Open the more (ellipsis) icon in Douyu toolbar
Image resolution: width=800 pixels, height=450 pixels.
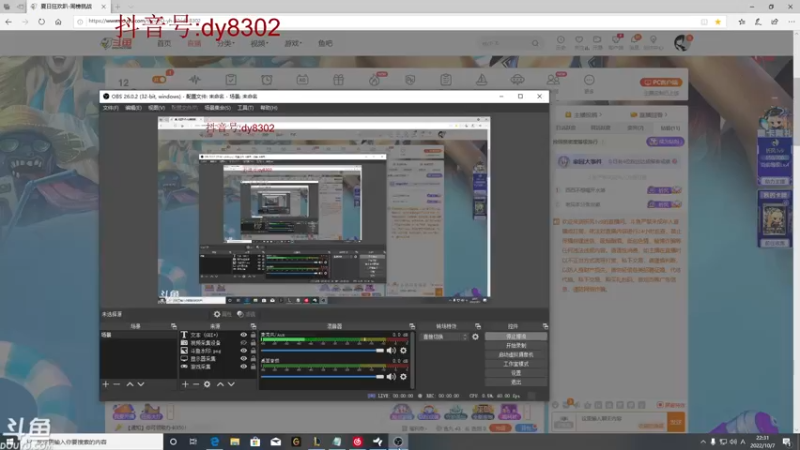point(589,80)
